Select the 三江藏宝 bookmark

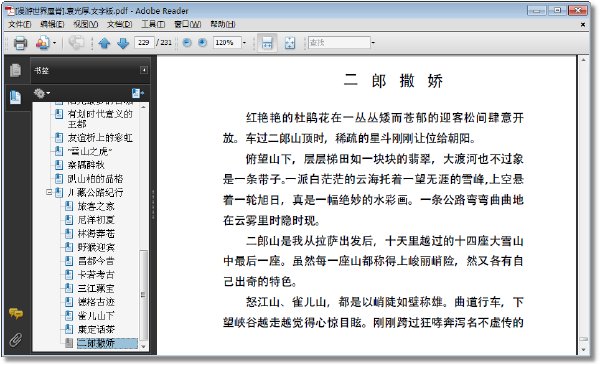pyautogui.click(x=96, y=288)
